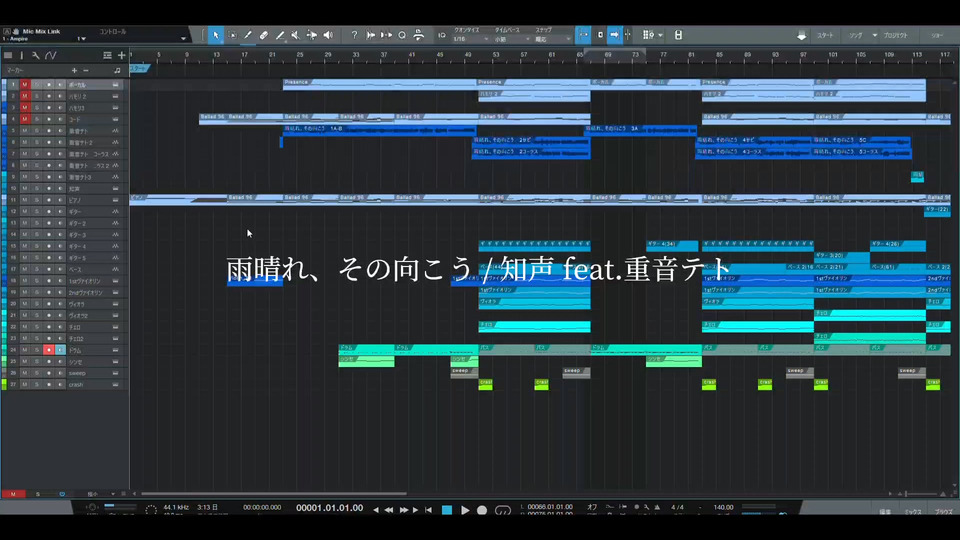Viewport: 960px width, 540px height.
Task: Click the add track plus button
Action: (x=121, y=55)
